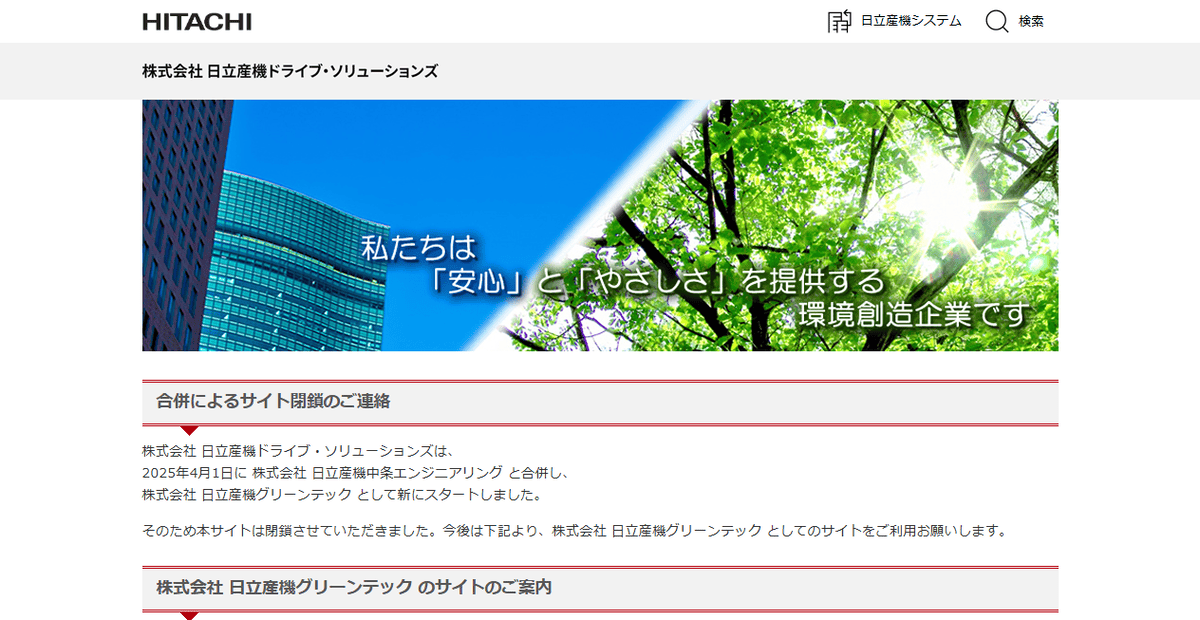1200x620 pixels.
Task: Select the HITACHI logo to go home
Action: coord(198,21)
